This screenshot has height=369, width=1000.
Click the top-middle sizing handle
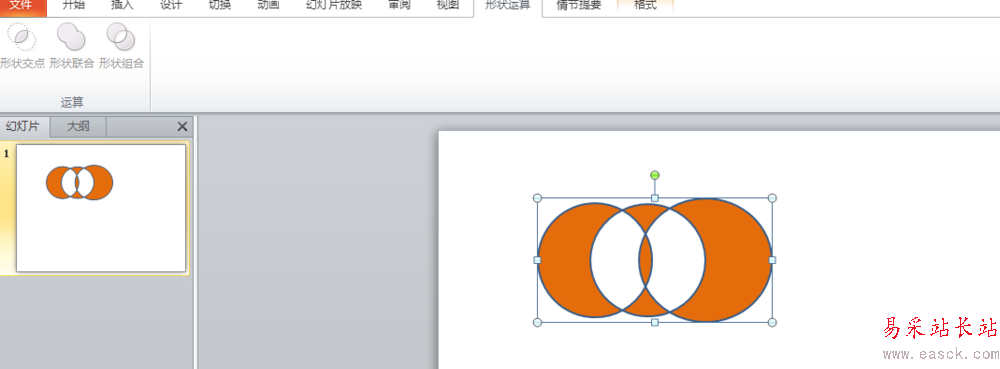(654, 198)
